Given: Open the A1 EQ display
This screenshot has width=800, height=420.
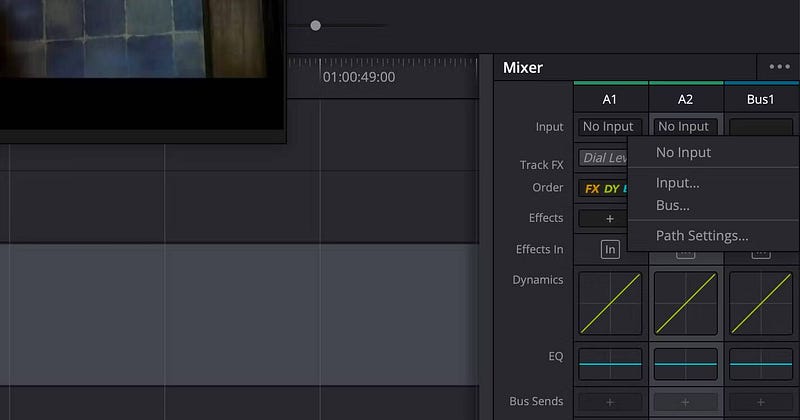Looking at the screenshot, I should click(x=610, y=364).
